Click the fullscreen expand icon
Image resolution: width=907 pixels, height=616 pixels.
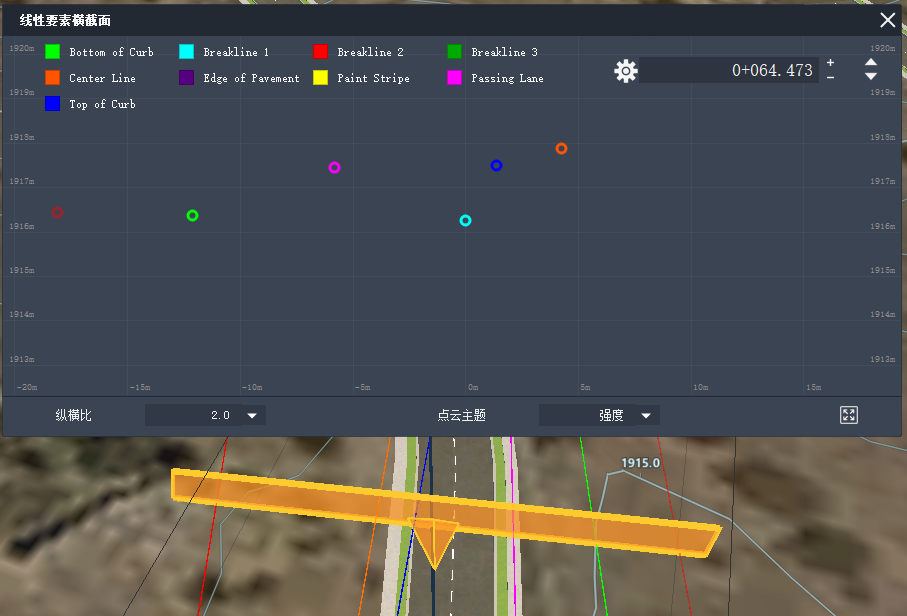click(849, 415)
